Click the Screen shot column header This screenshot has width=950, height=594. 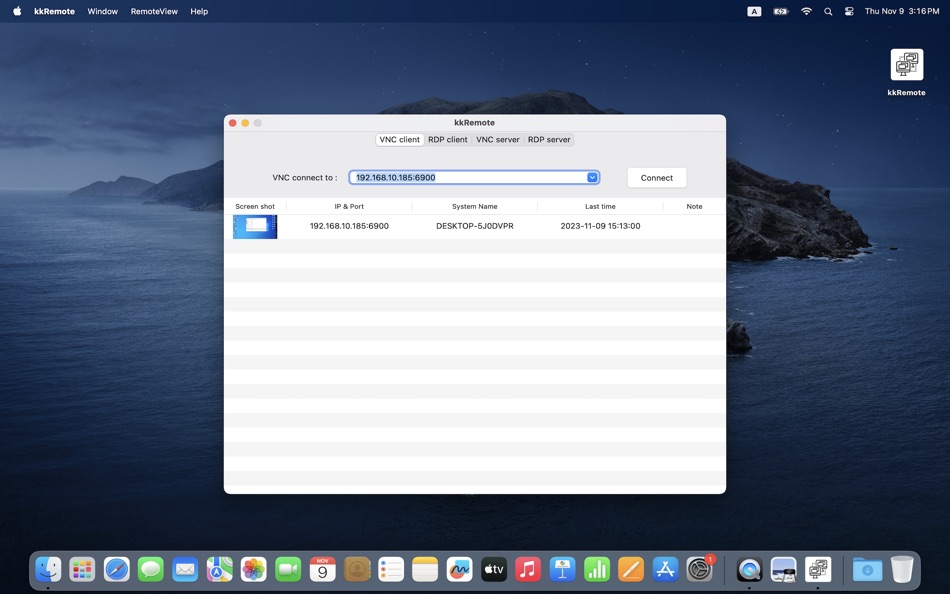point(255,206)
